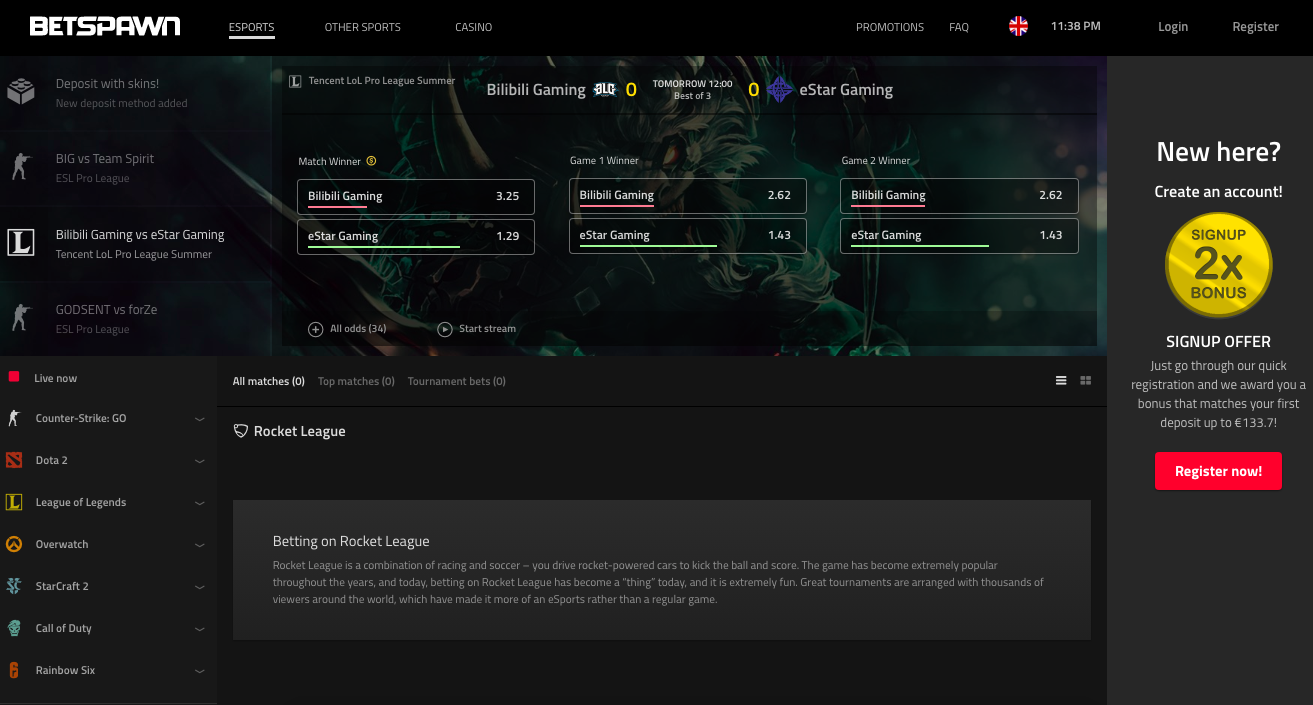Screen dimensions: 1313x705
Task: Select the All matches (0) tab
Action: click(x=269, y=381)
